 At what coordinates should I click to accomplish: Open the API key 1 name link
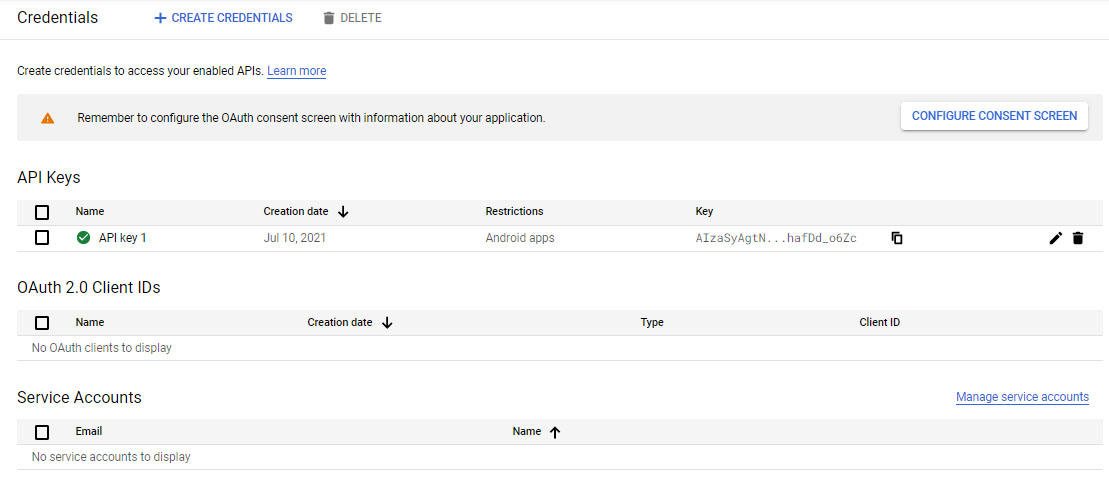tap(122, 238)
